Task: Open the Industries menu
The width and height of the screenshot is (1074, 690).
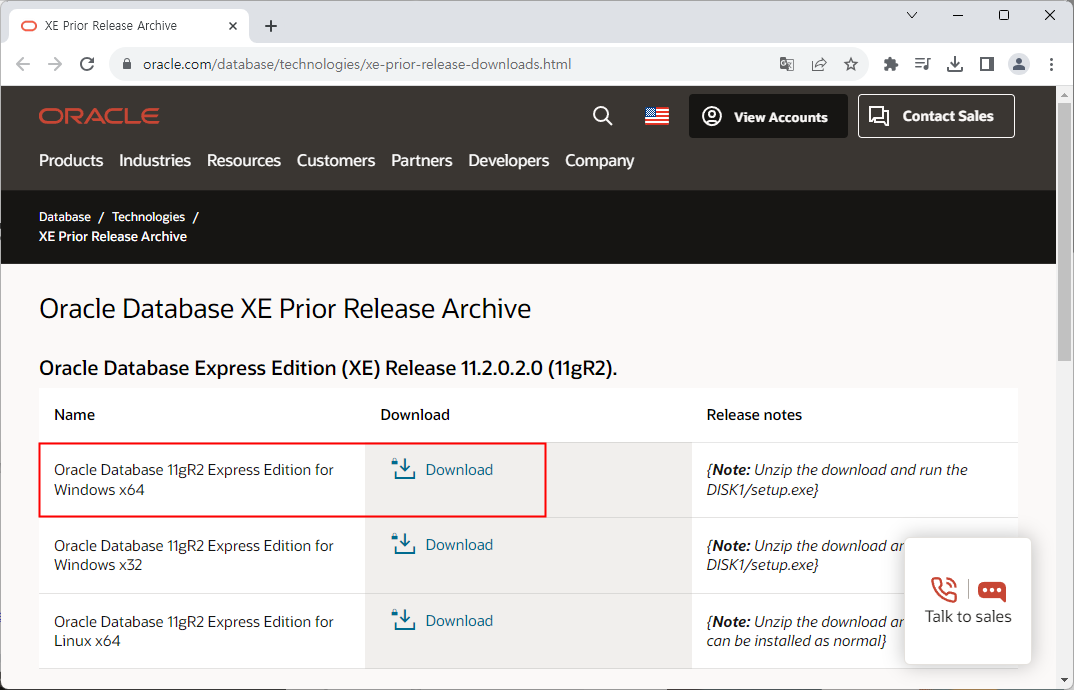Action: 155,160
